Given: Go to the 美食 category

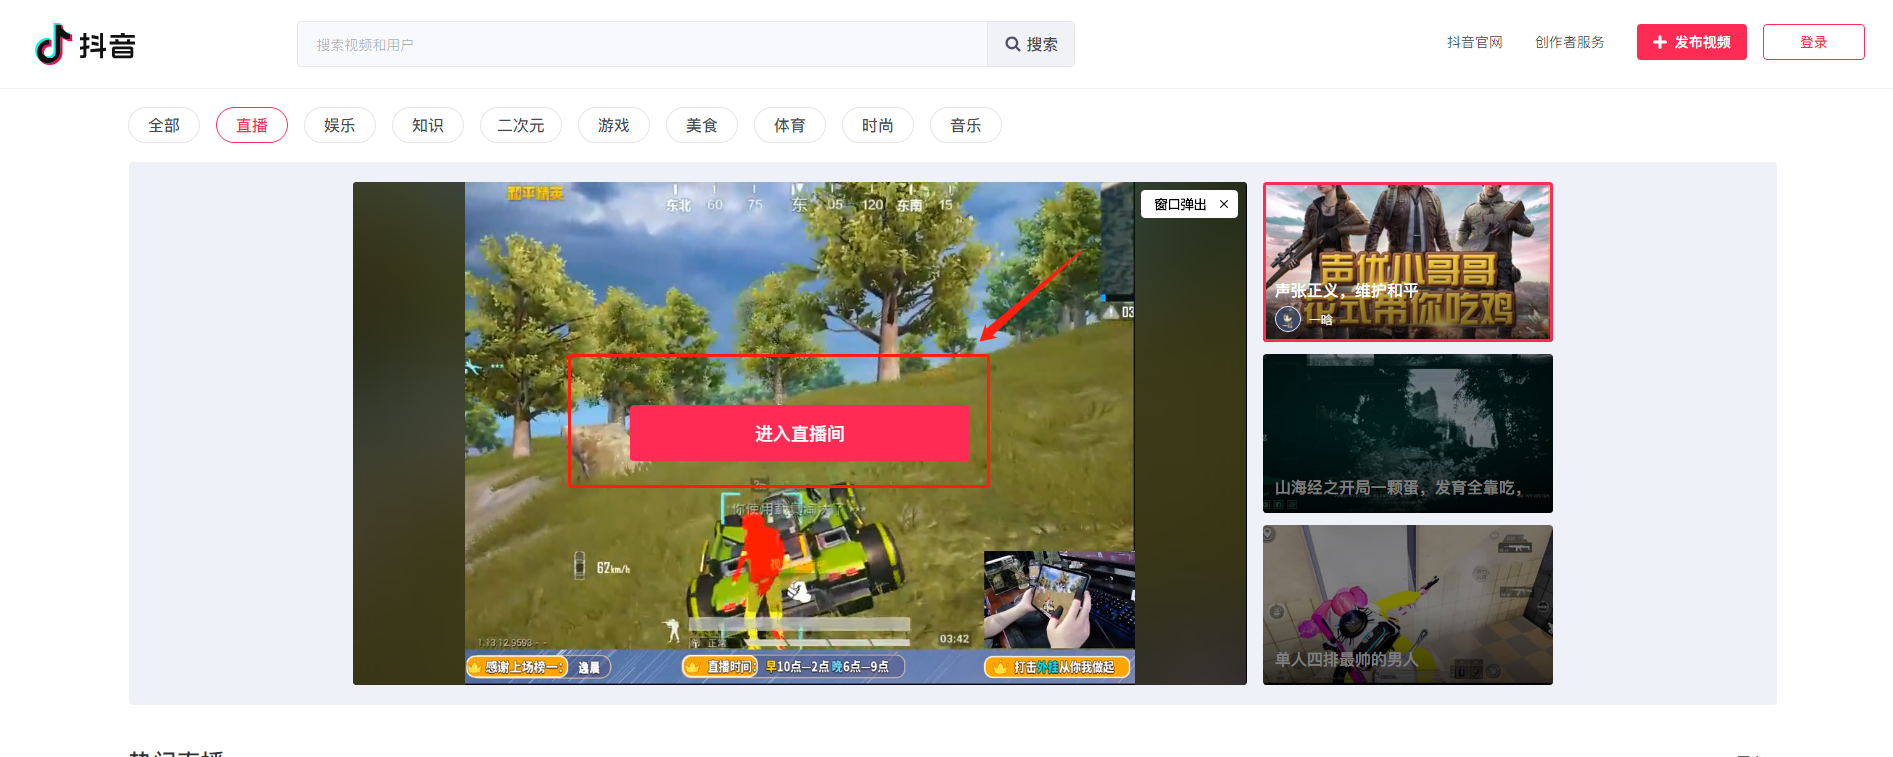Looking at the screenshot, I should [x=702, y=125].
